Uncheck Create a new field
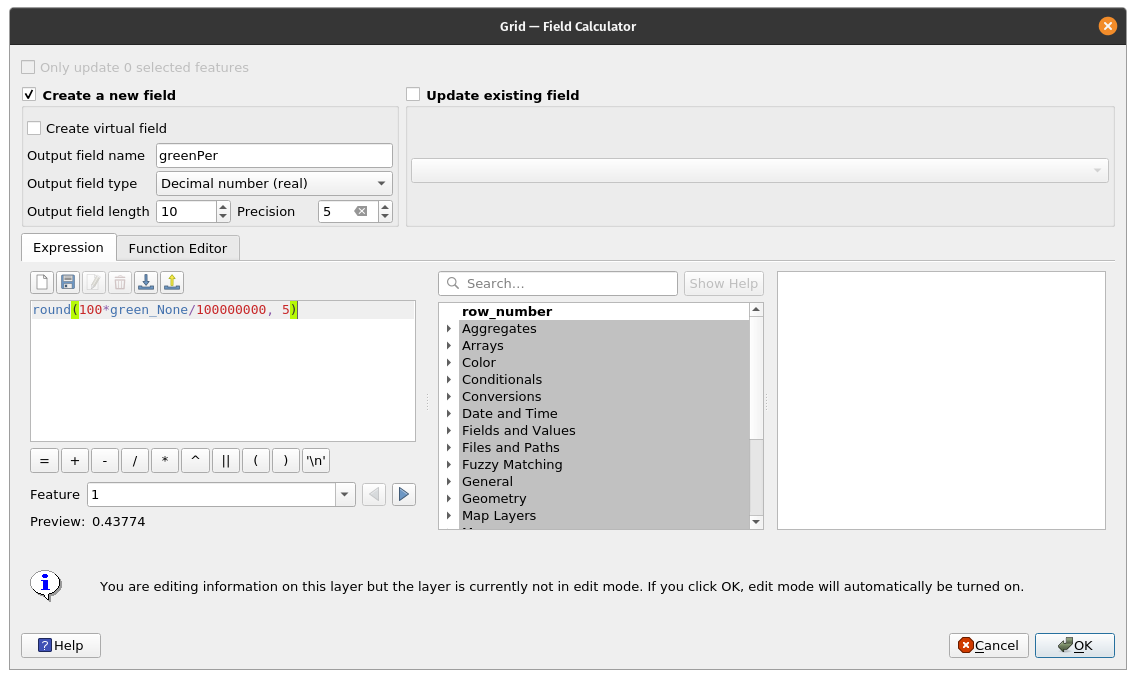This screenshot has width=1136, height=679. click(29, 95)
